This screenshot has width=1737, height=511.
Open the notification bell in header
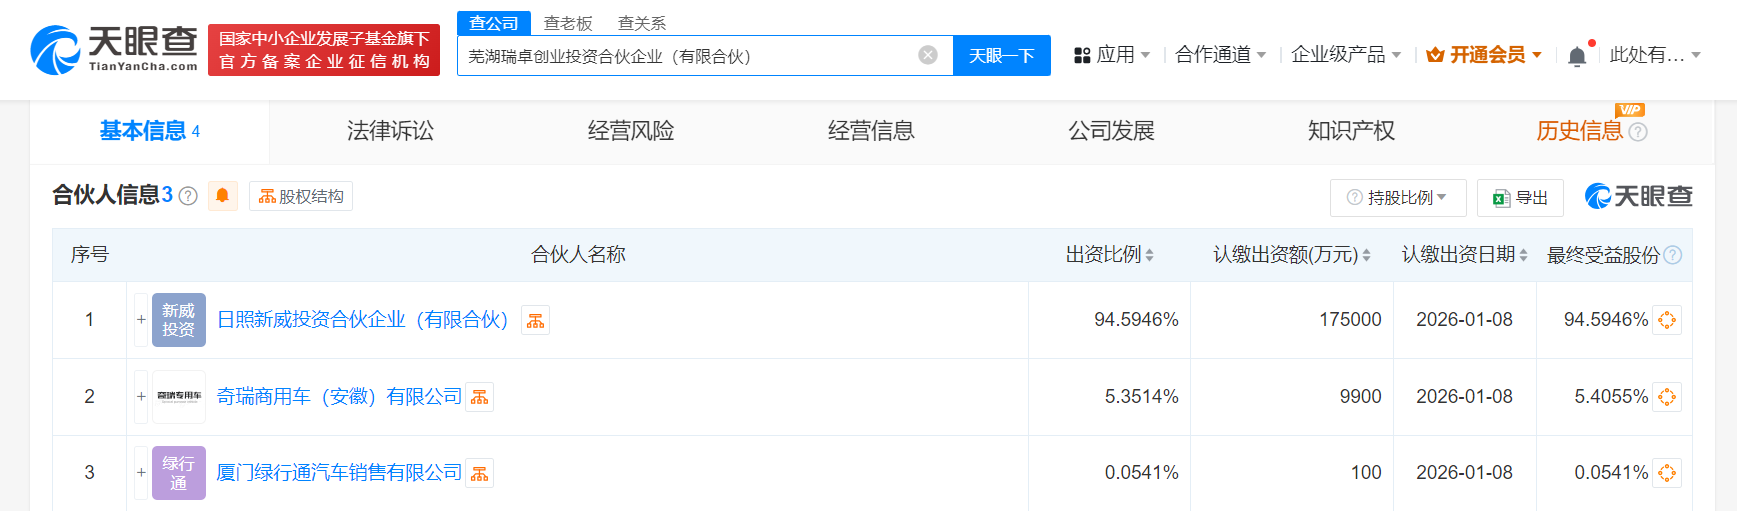point(1577,56)
